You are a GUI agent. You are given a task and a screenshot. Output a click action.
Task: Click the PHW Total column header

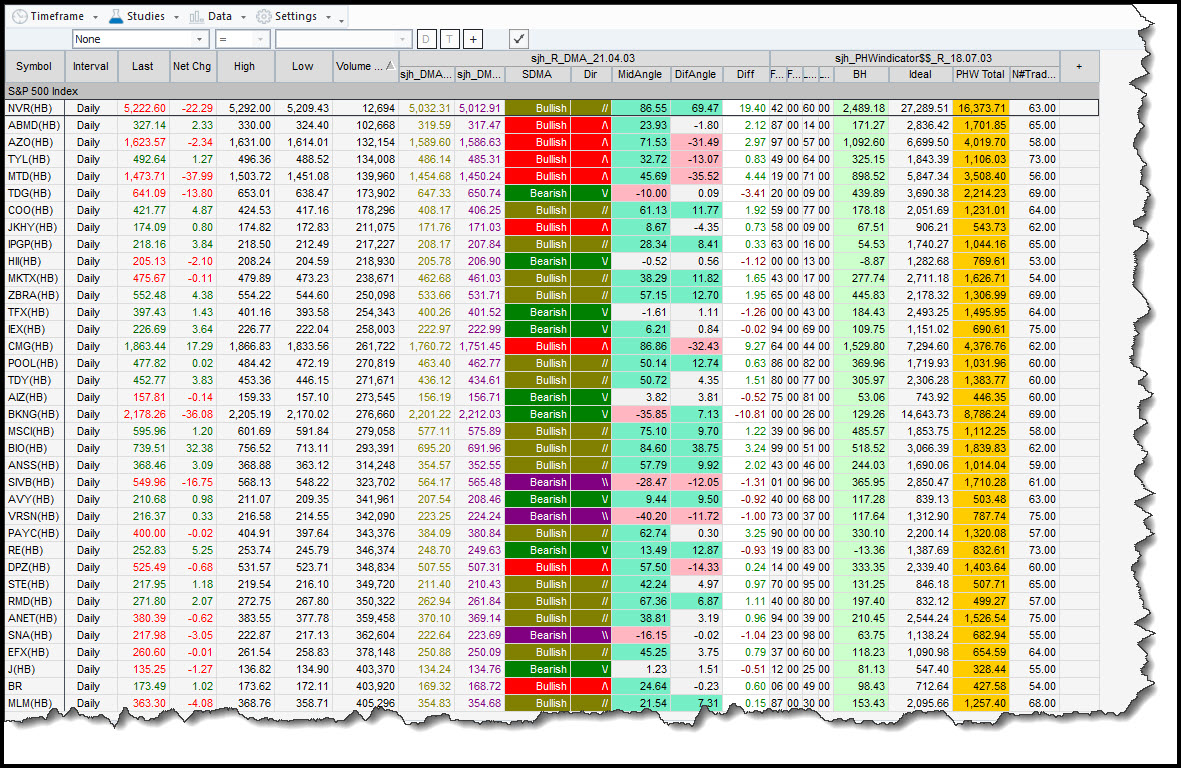pyautogui.click(x=980, y=75)
